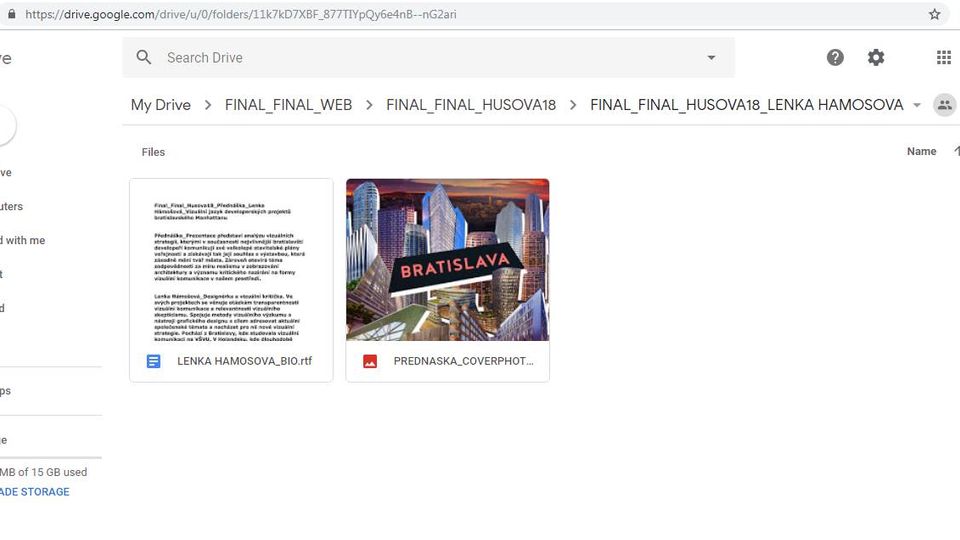Viewport: 960px width, 540px height.
Task: Click the magnifier search icon in Drive
Action: [x=144, y=58]
